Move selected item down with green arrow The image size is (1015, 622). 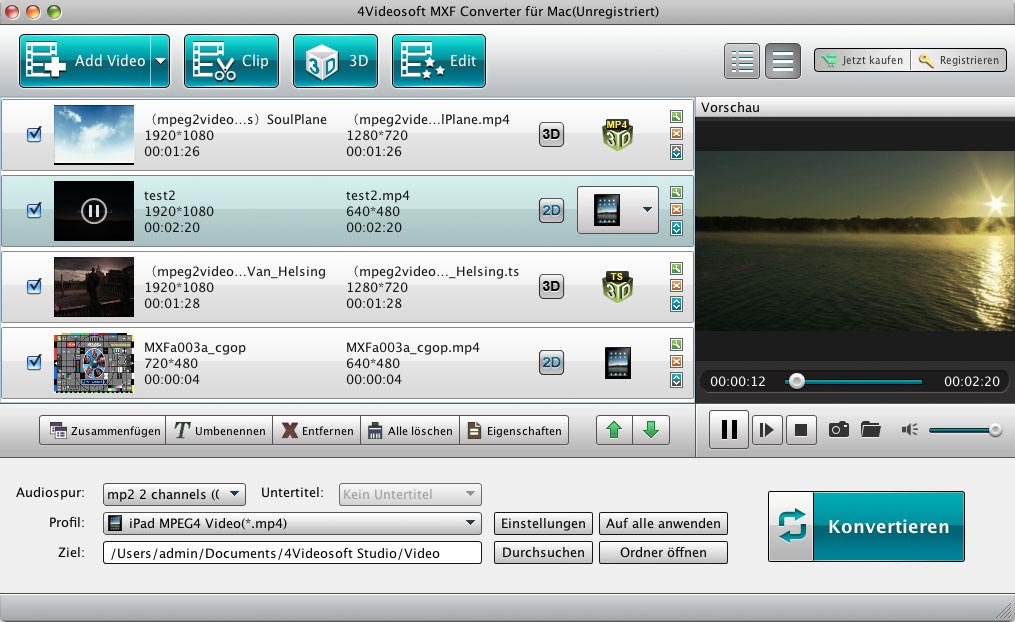tap(651, 431)
